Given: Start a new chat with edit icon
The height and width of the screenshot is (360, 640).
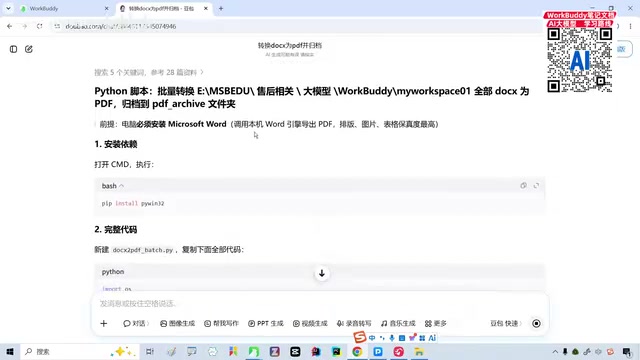Looking at the screenshot, I should click(x=29, y=49).
